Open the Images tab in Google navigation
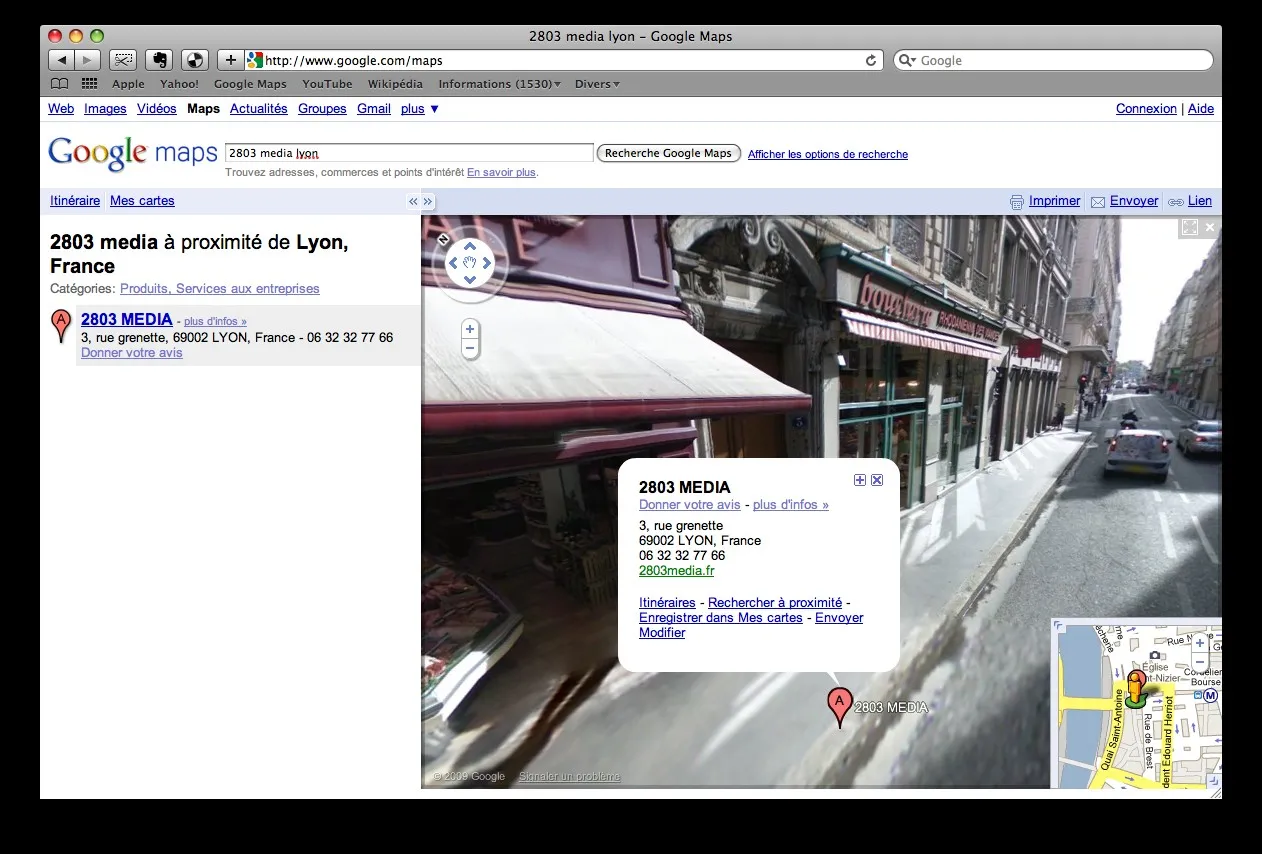Image resolution: width=1262 pixels, height=854 pixels. (105, 109)
